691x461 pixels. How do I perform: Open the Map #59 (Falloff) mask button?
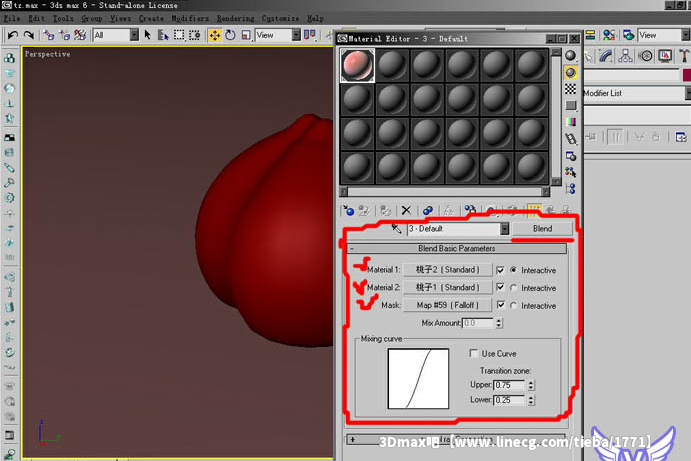[x=448, y=305]
